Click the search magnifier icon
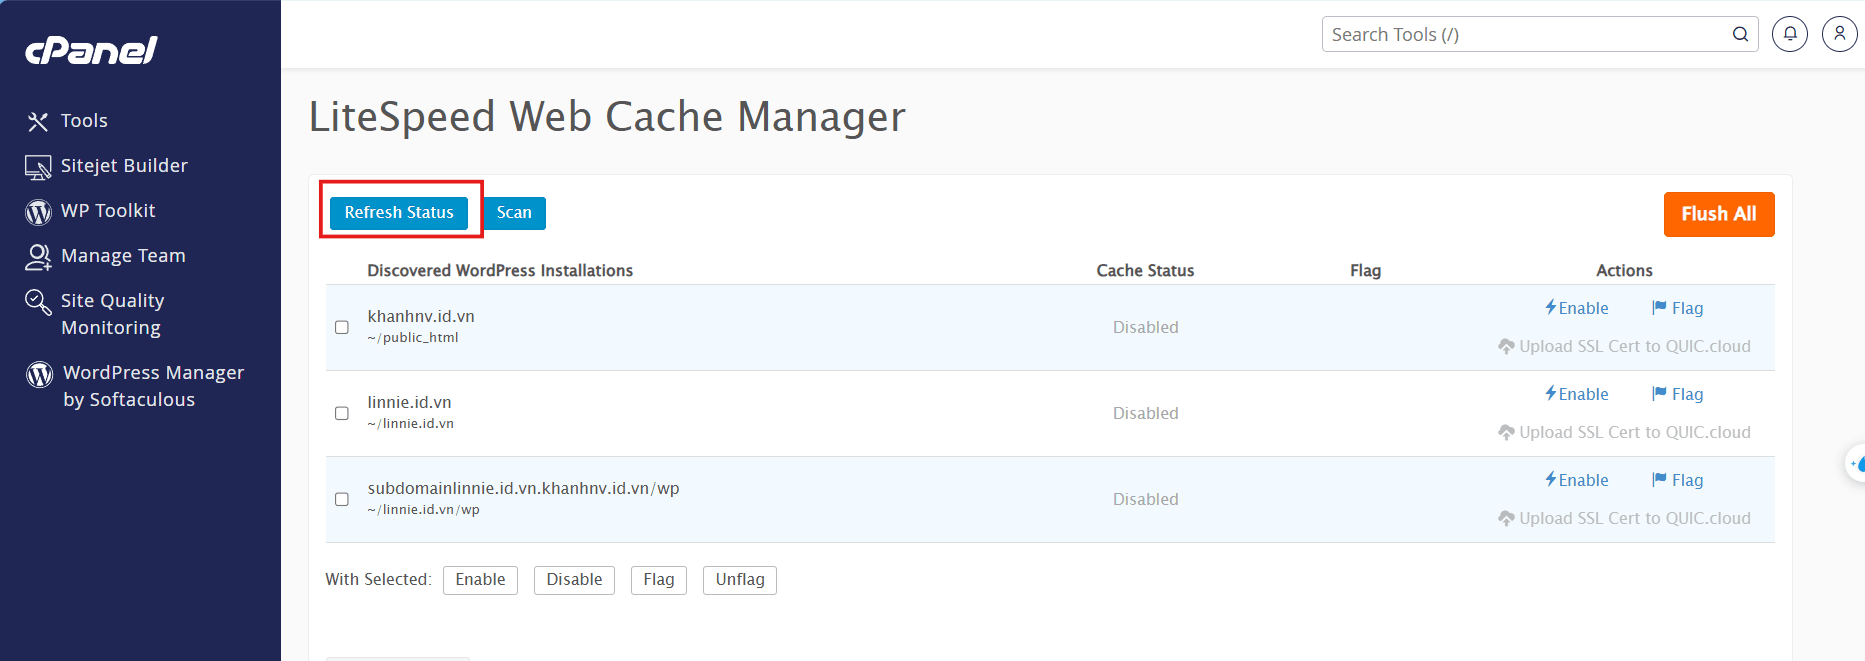 (x=1740, y=34)
